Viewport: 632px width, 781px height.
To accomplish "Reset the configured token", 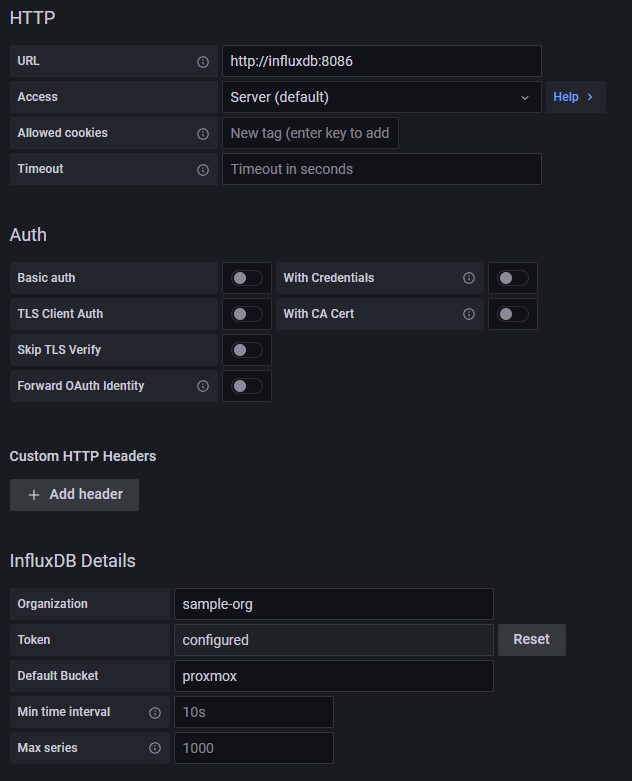I will pyautogui.click(x=531, y=640).
